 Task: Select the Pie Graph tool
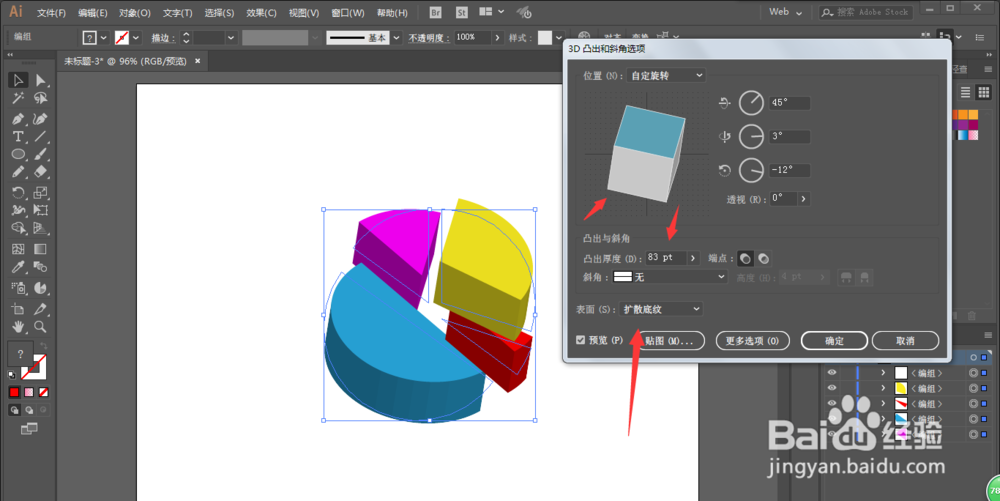pos(40,288)
